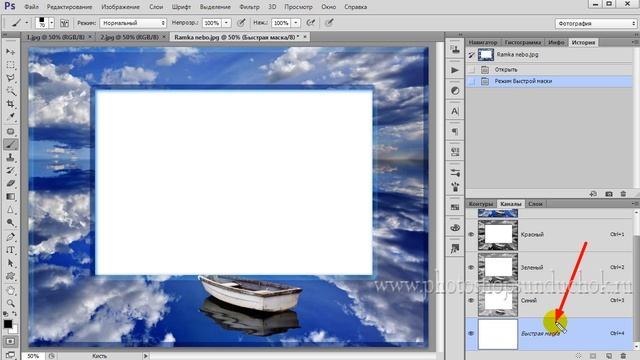Viewport: 640px width, 360px height.
Task: Select the Type tool
Action: pos(11,250)
